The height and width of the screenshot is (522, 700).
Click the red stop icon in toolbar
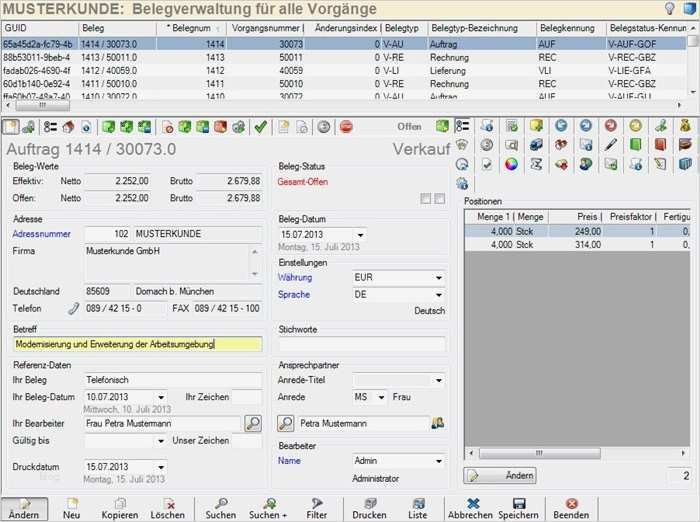(346, 127)
